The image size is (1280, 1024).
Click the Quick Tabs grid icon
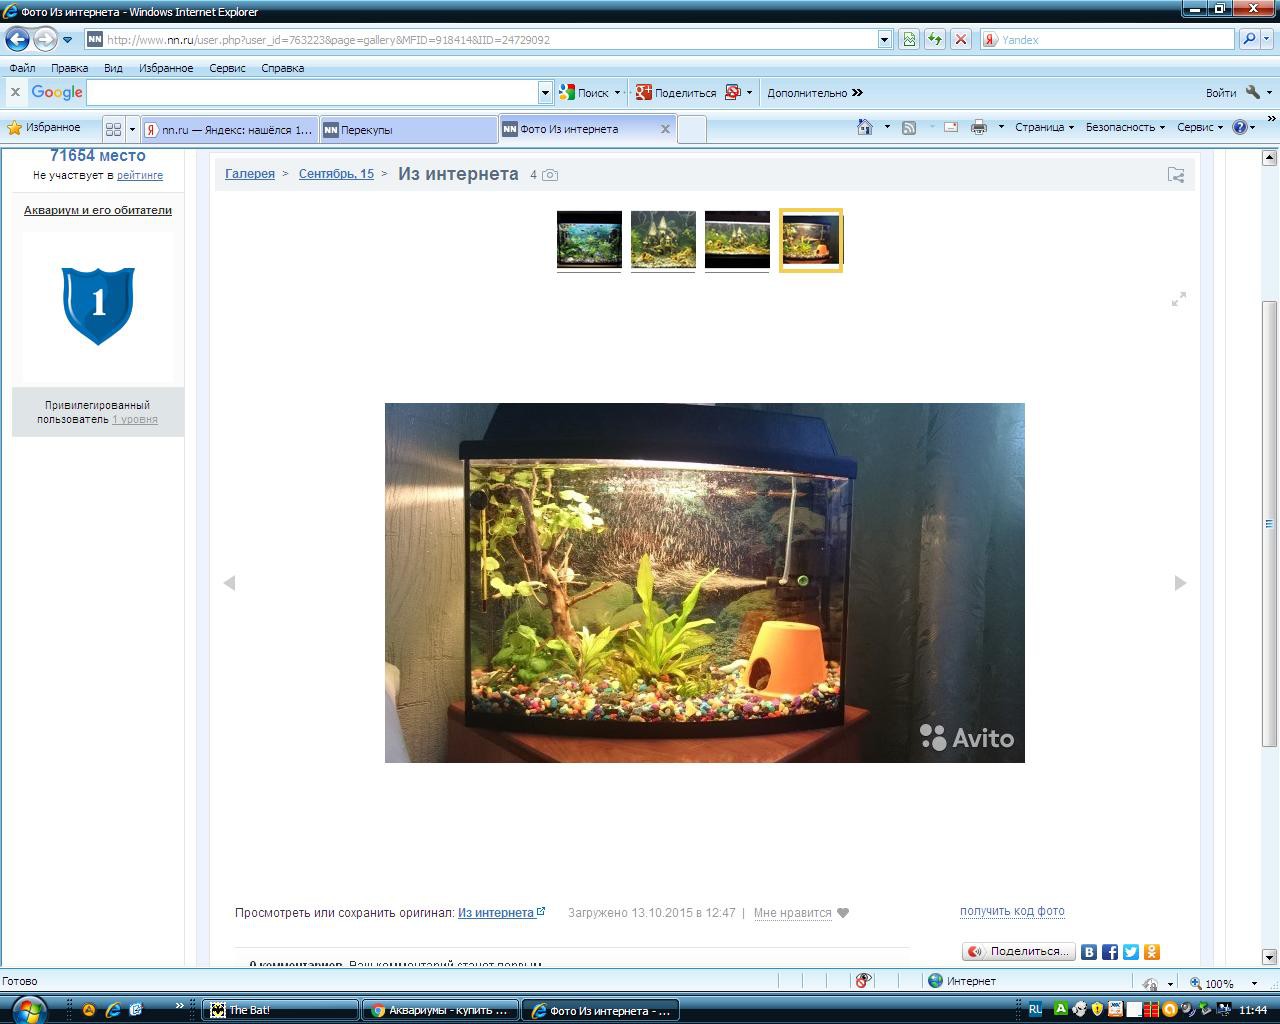pos(113,129)
